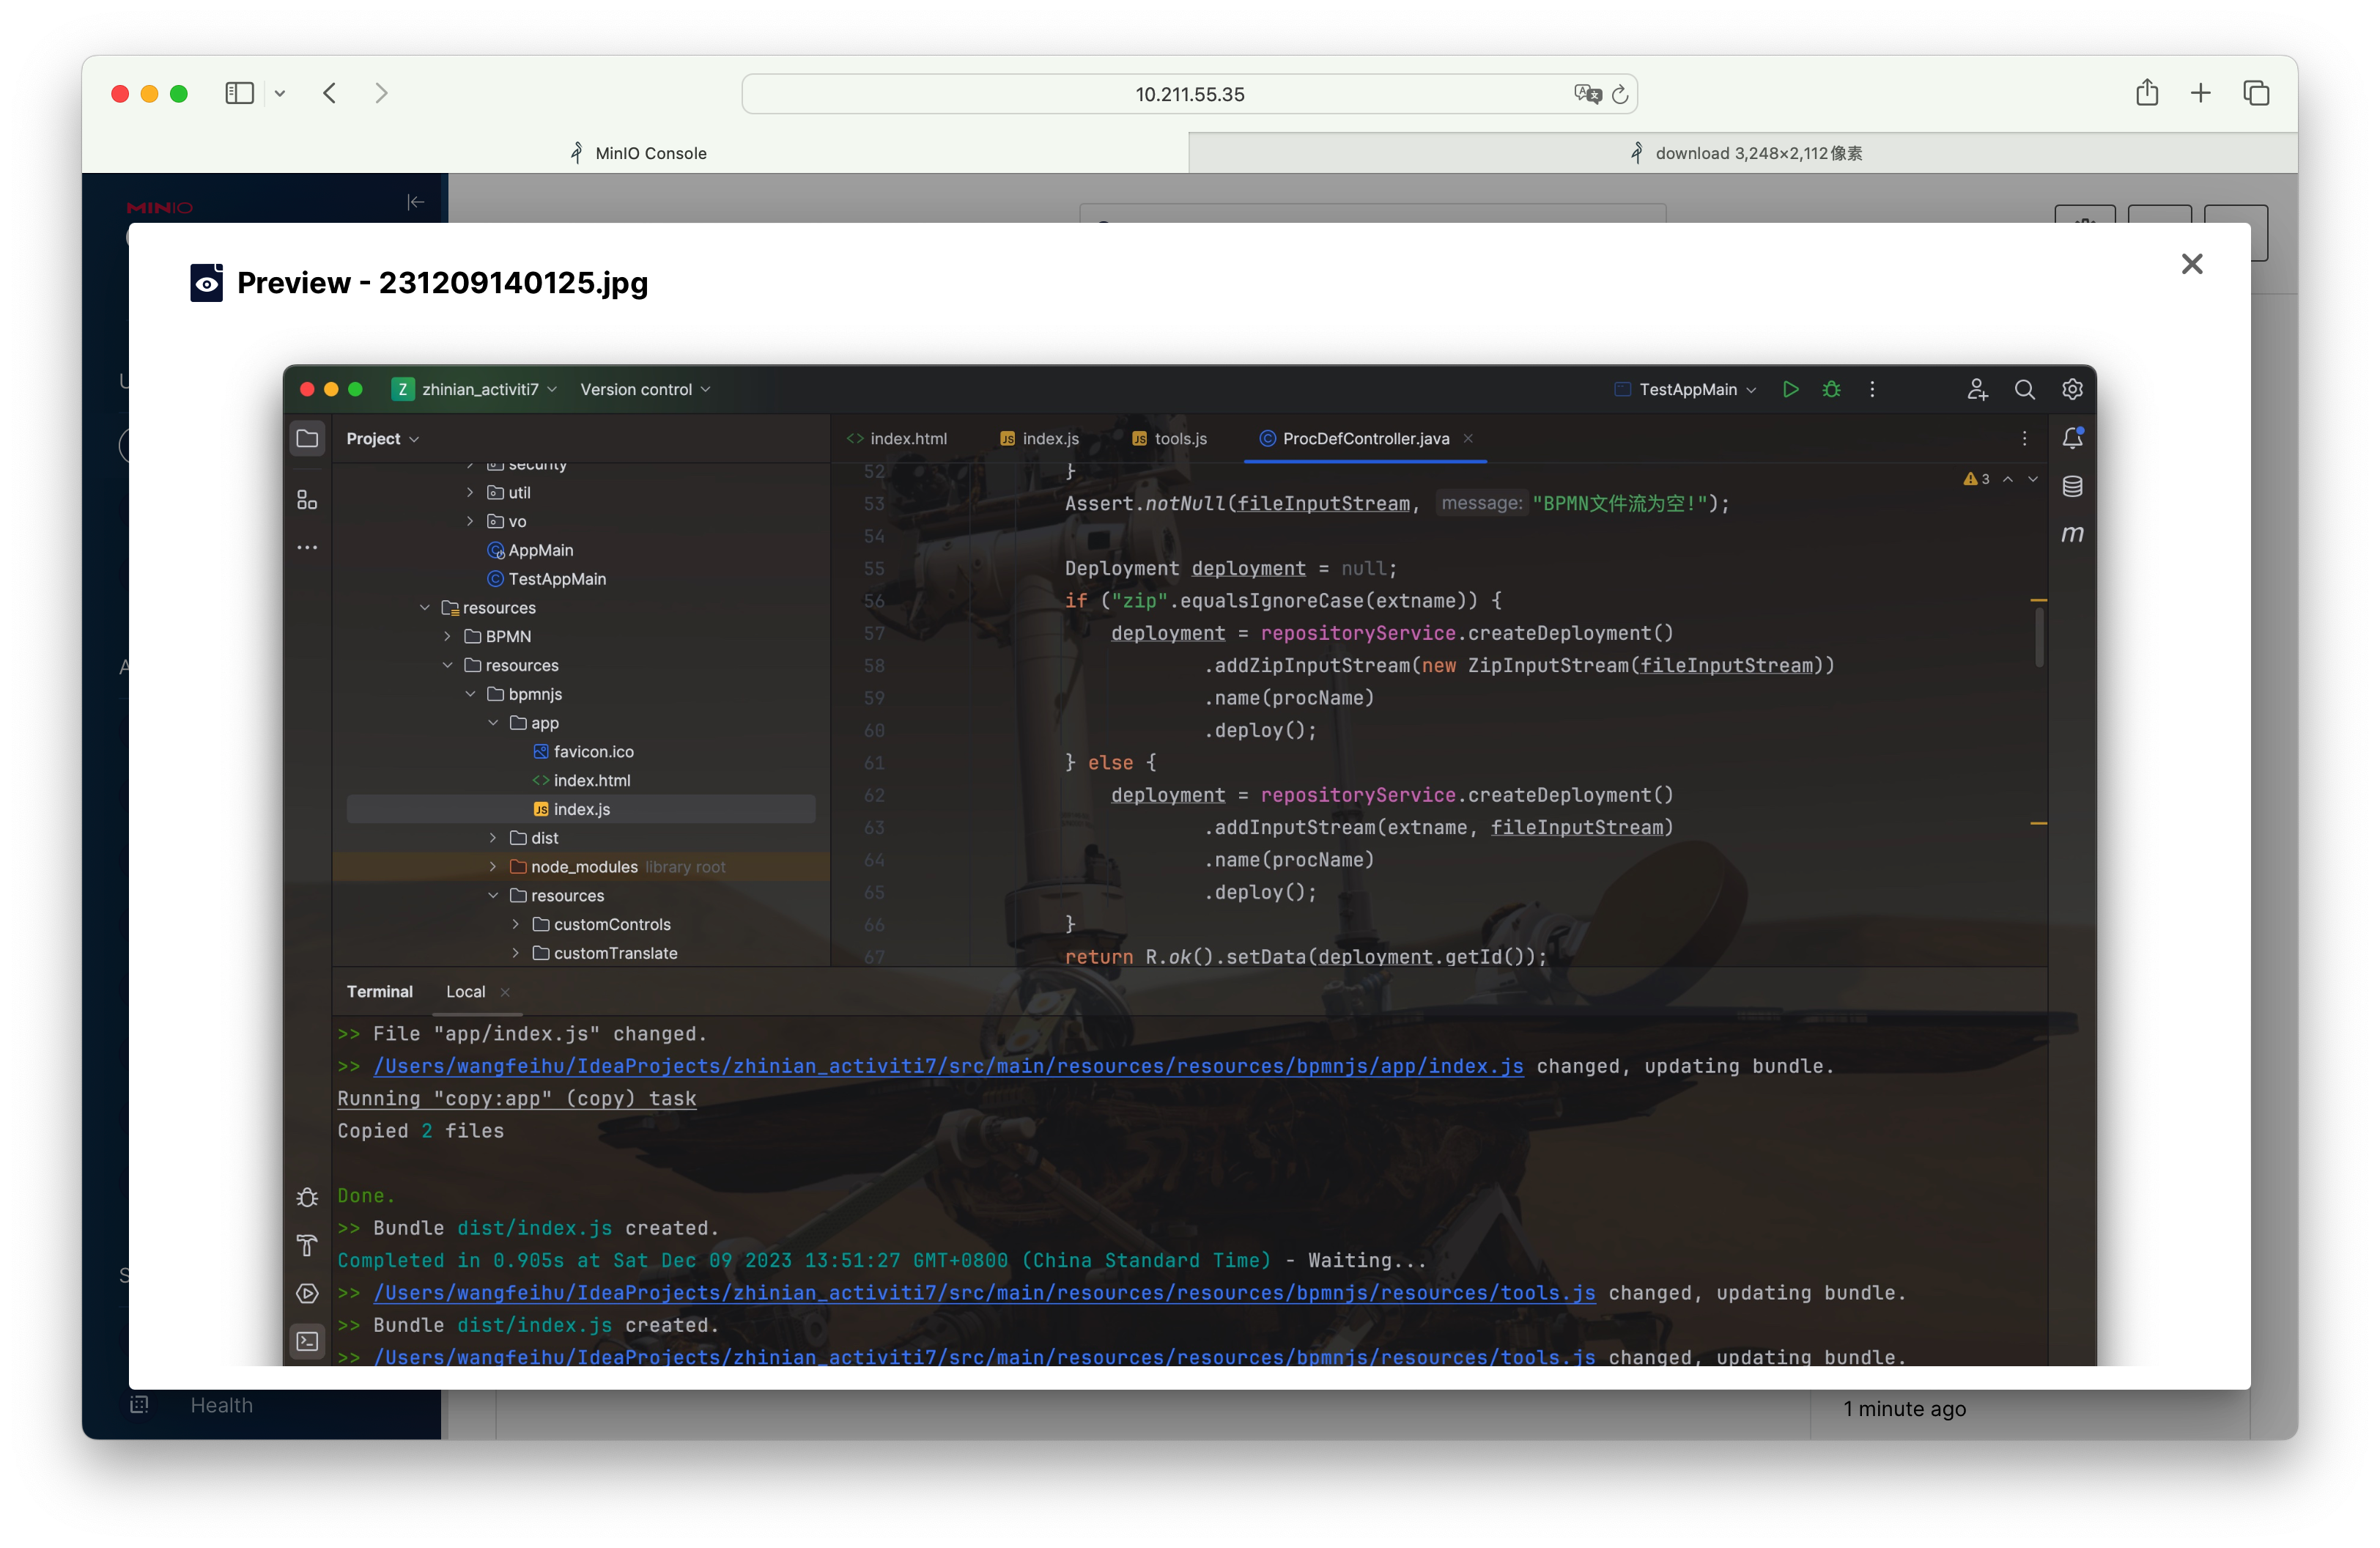Click the '1 minute ago' timestamp
This screenshot has width=2380, height=1548.
pos(1904,1408)
